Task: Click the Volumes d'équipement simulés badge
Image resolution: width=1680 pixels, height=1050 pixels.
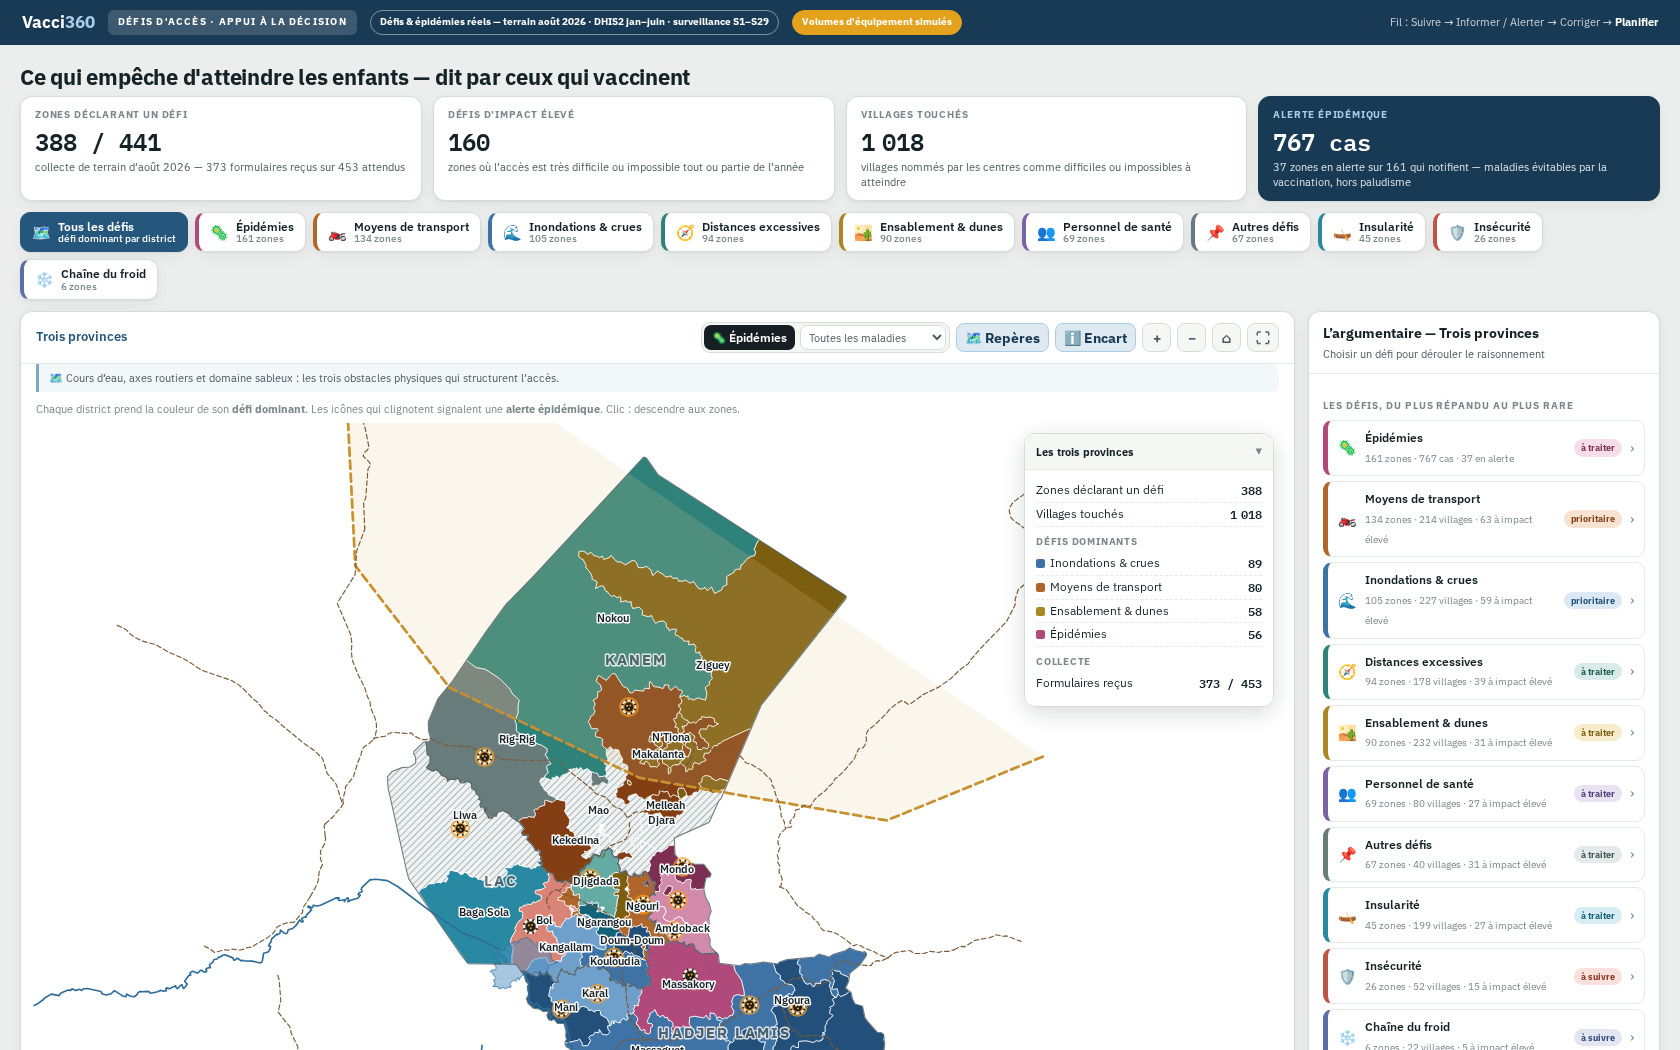Action: (877, 22)
